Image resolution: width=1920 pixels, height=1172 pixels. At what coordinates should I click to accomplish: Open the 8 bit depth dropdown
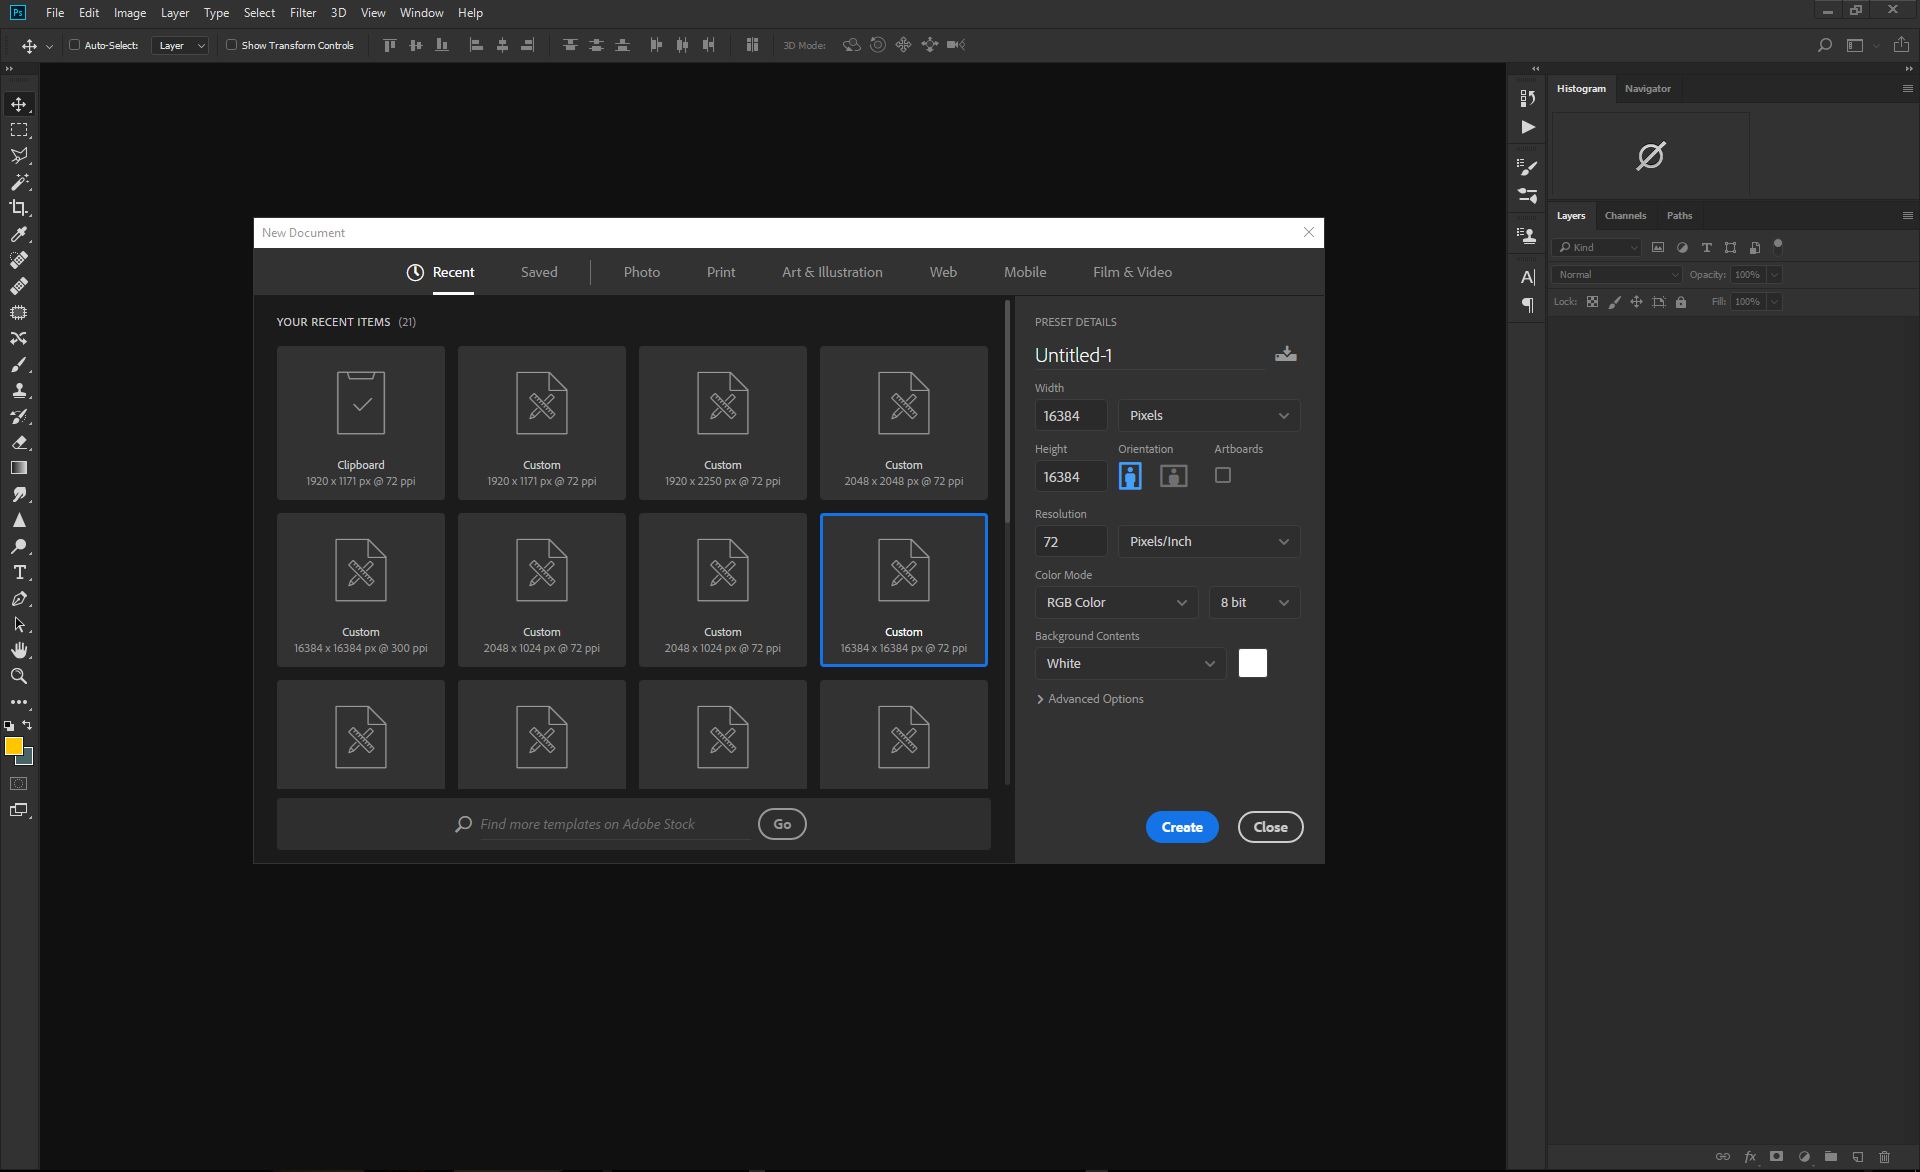[1254, 603]
